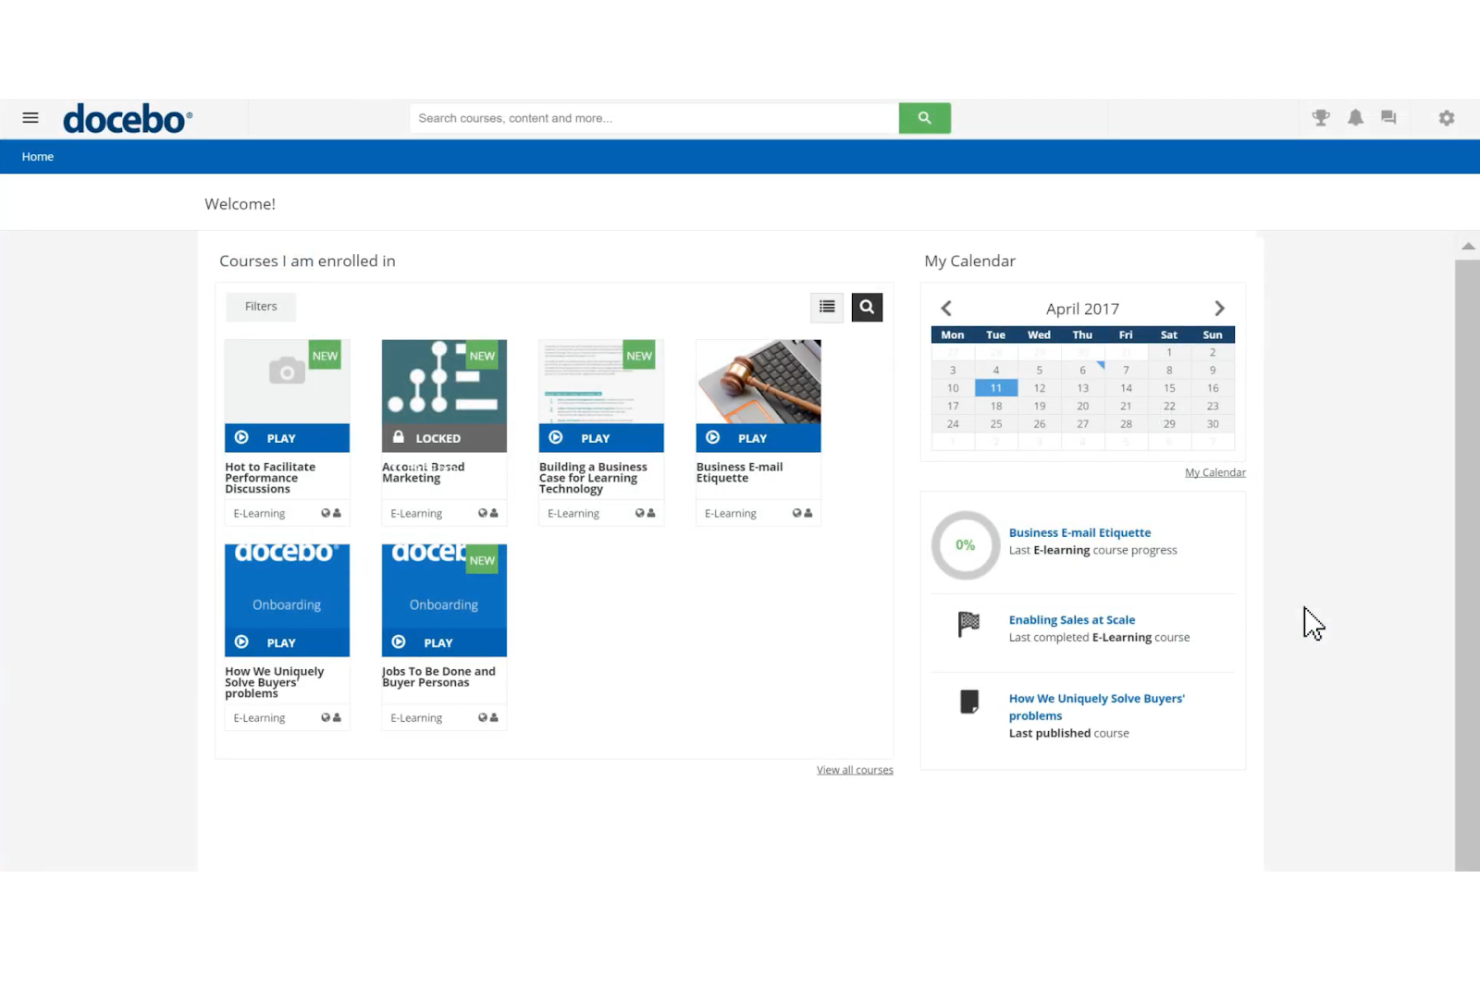The height and width of the screenshot is (987, 1480).
Task: Click the locked icon on Account Based Marketing
Action: pyautogui.click(x=400, y=437)
